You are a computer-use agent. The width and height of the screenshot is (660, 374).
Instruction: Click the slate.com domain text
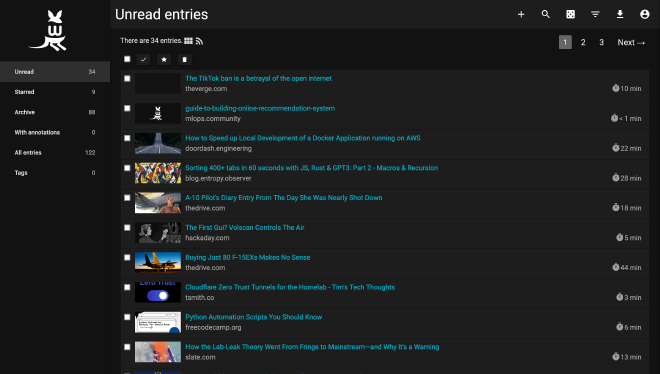point(200,358)
